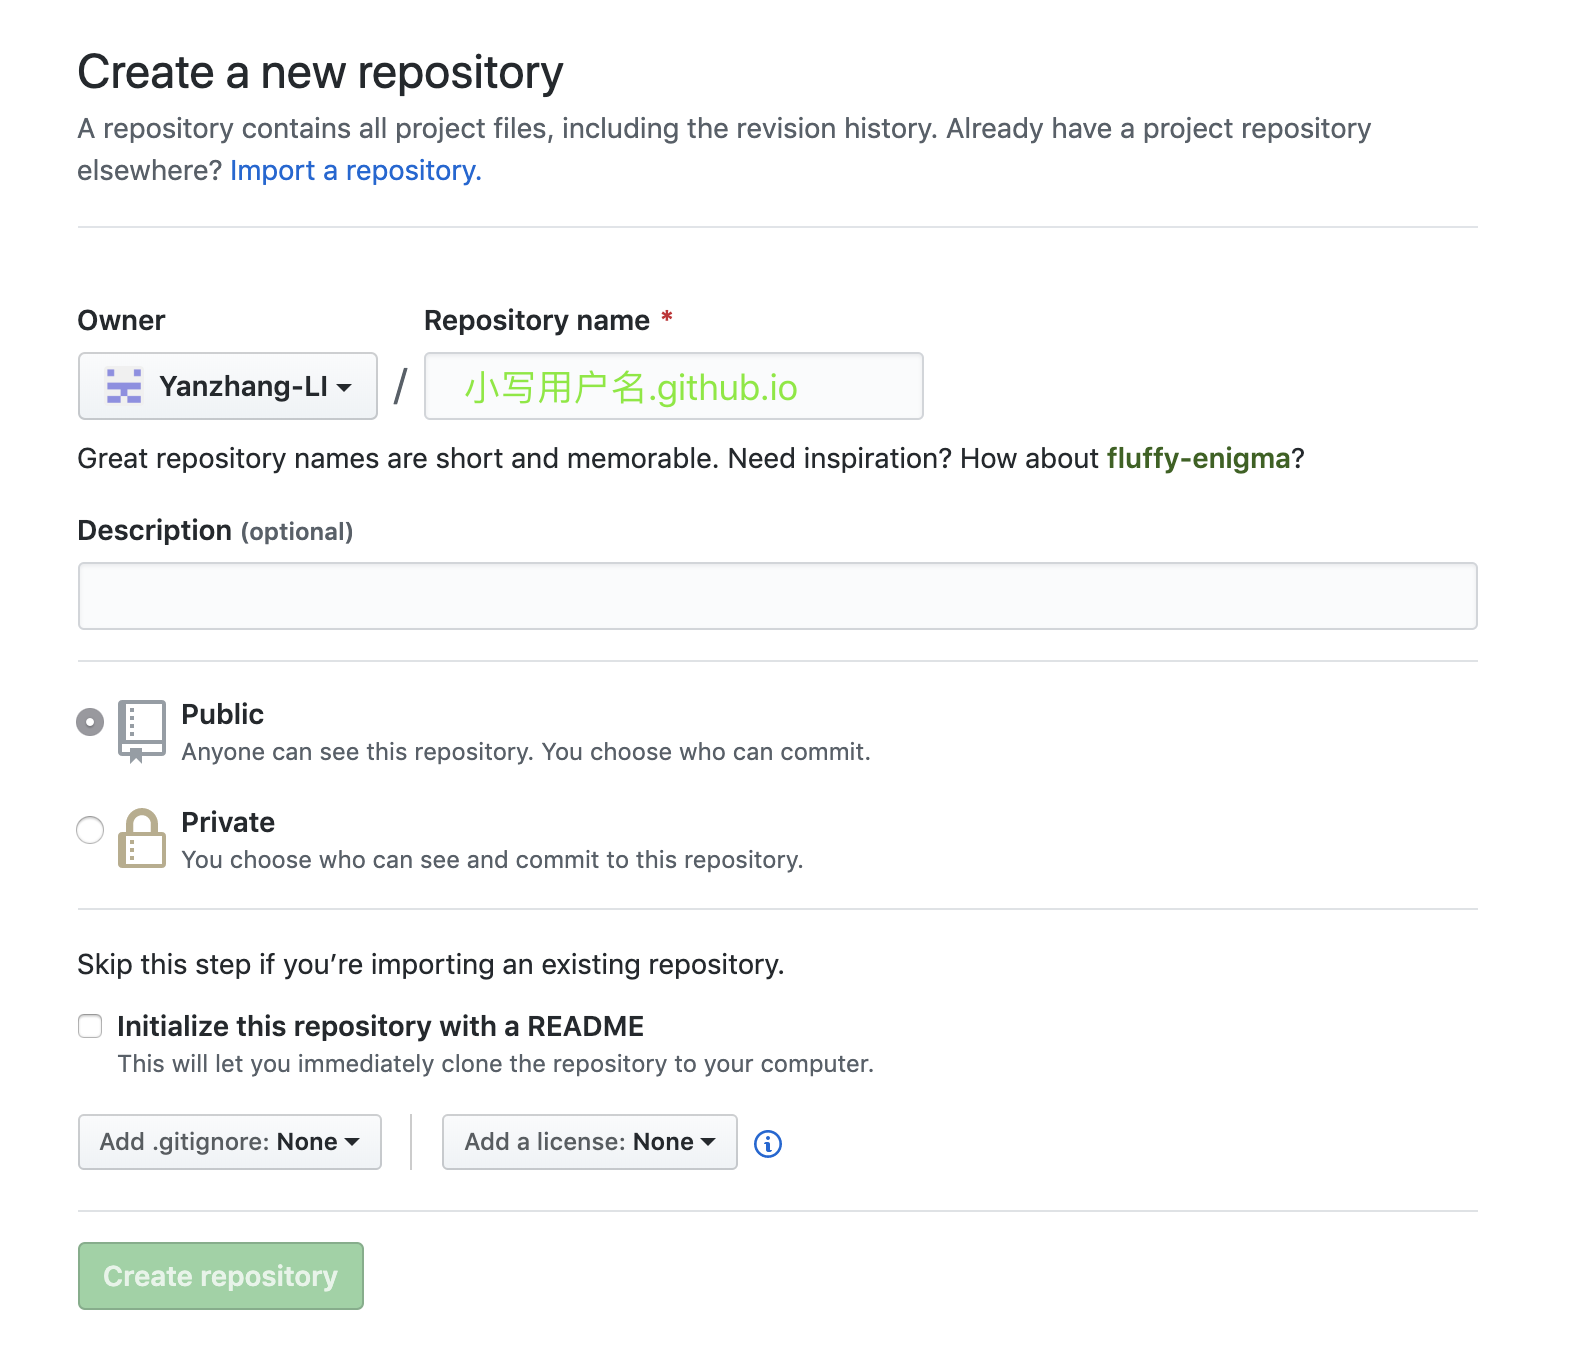The height and width of the screenshot is (1366, 1570).
Task: Click the Create repository button
Action: [x=220, y=1276]
